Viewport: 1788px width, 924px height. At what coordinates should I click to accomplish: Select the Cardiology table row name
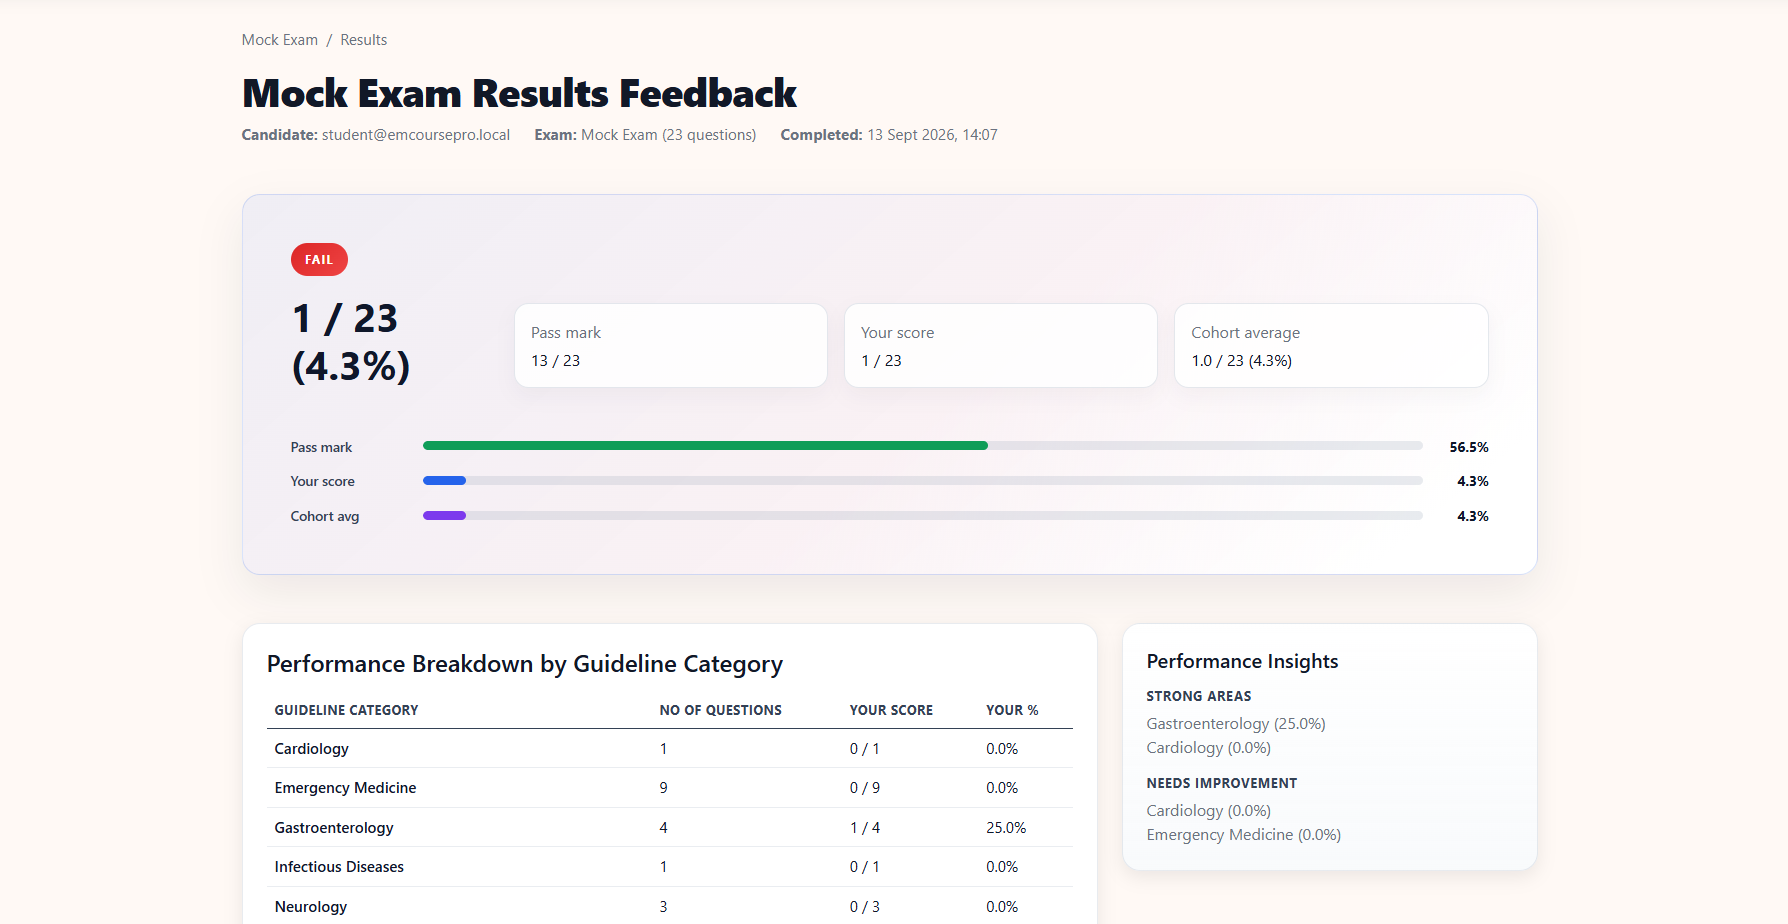311,749
